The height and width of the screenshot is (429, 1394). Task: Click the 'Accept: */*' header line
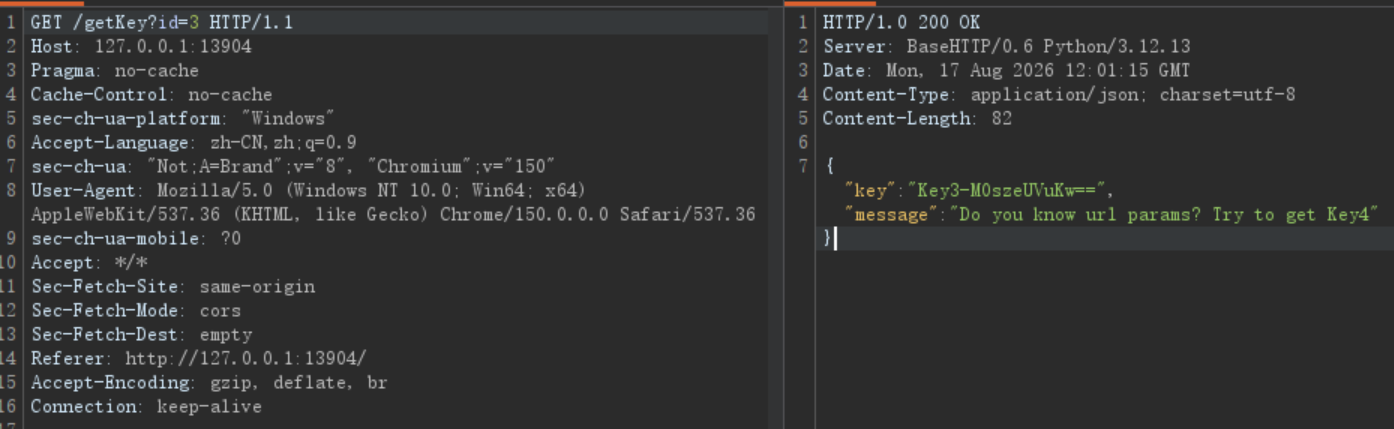tap(88, 262)
